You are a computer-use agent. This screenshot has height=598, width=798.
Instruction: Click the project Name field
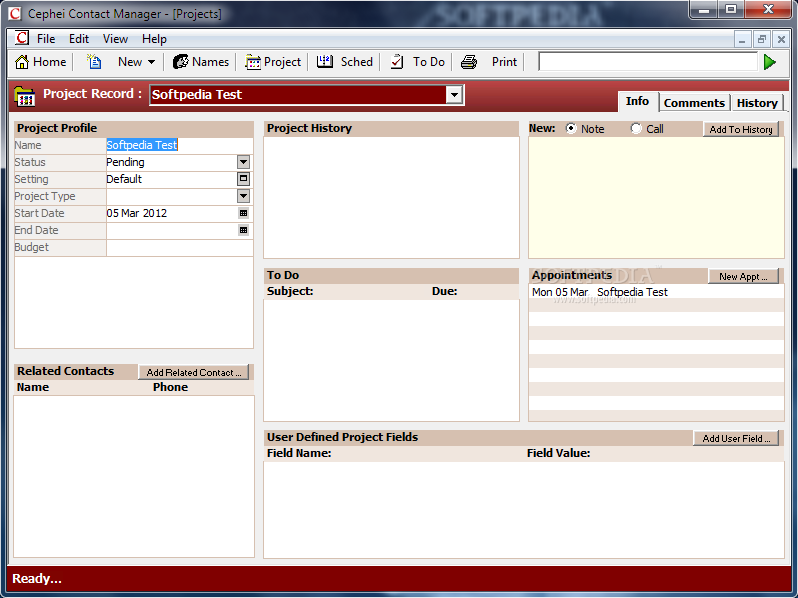click(x=179, y=145)
